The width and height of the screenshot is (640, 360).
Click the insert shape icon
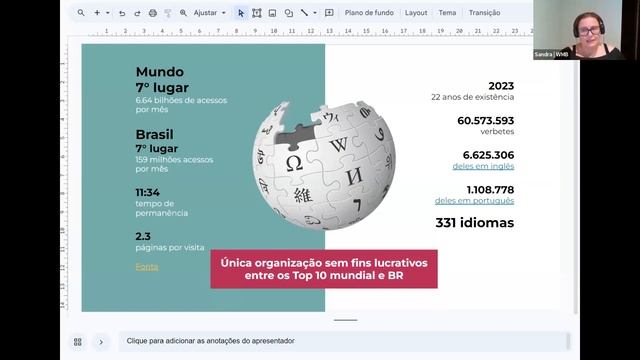[289, 13]
